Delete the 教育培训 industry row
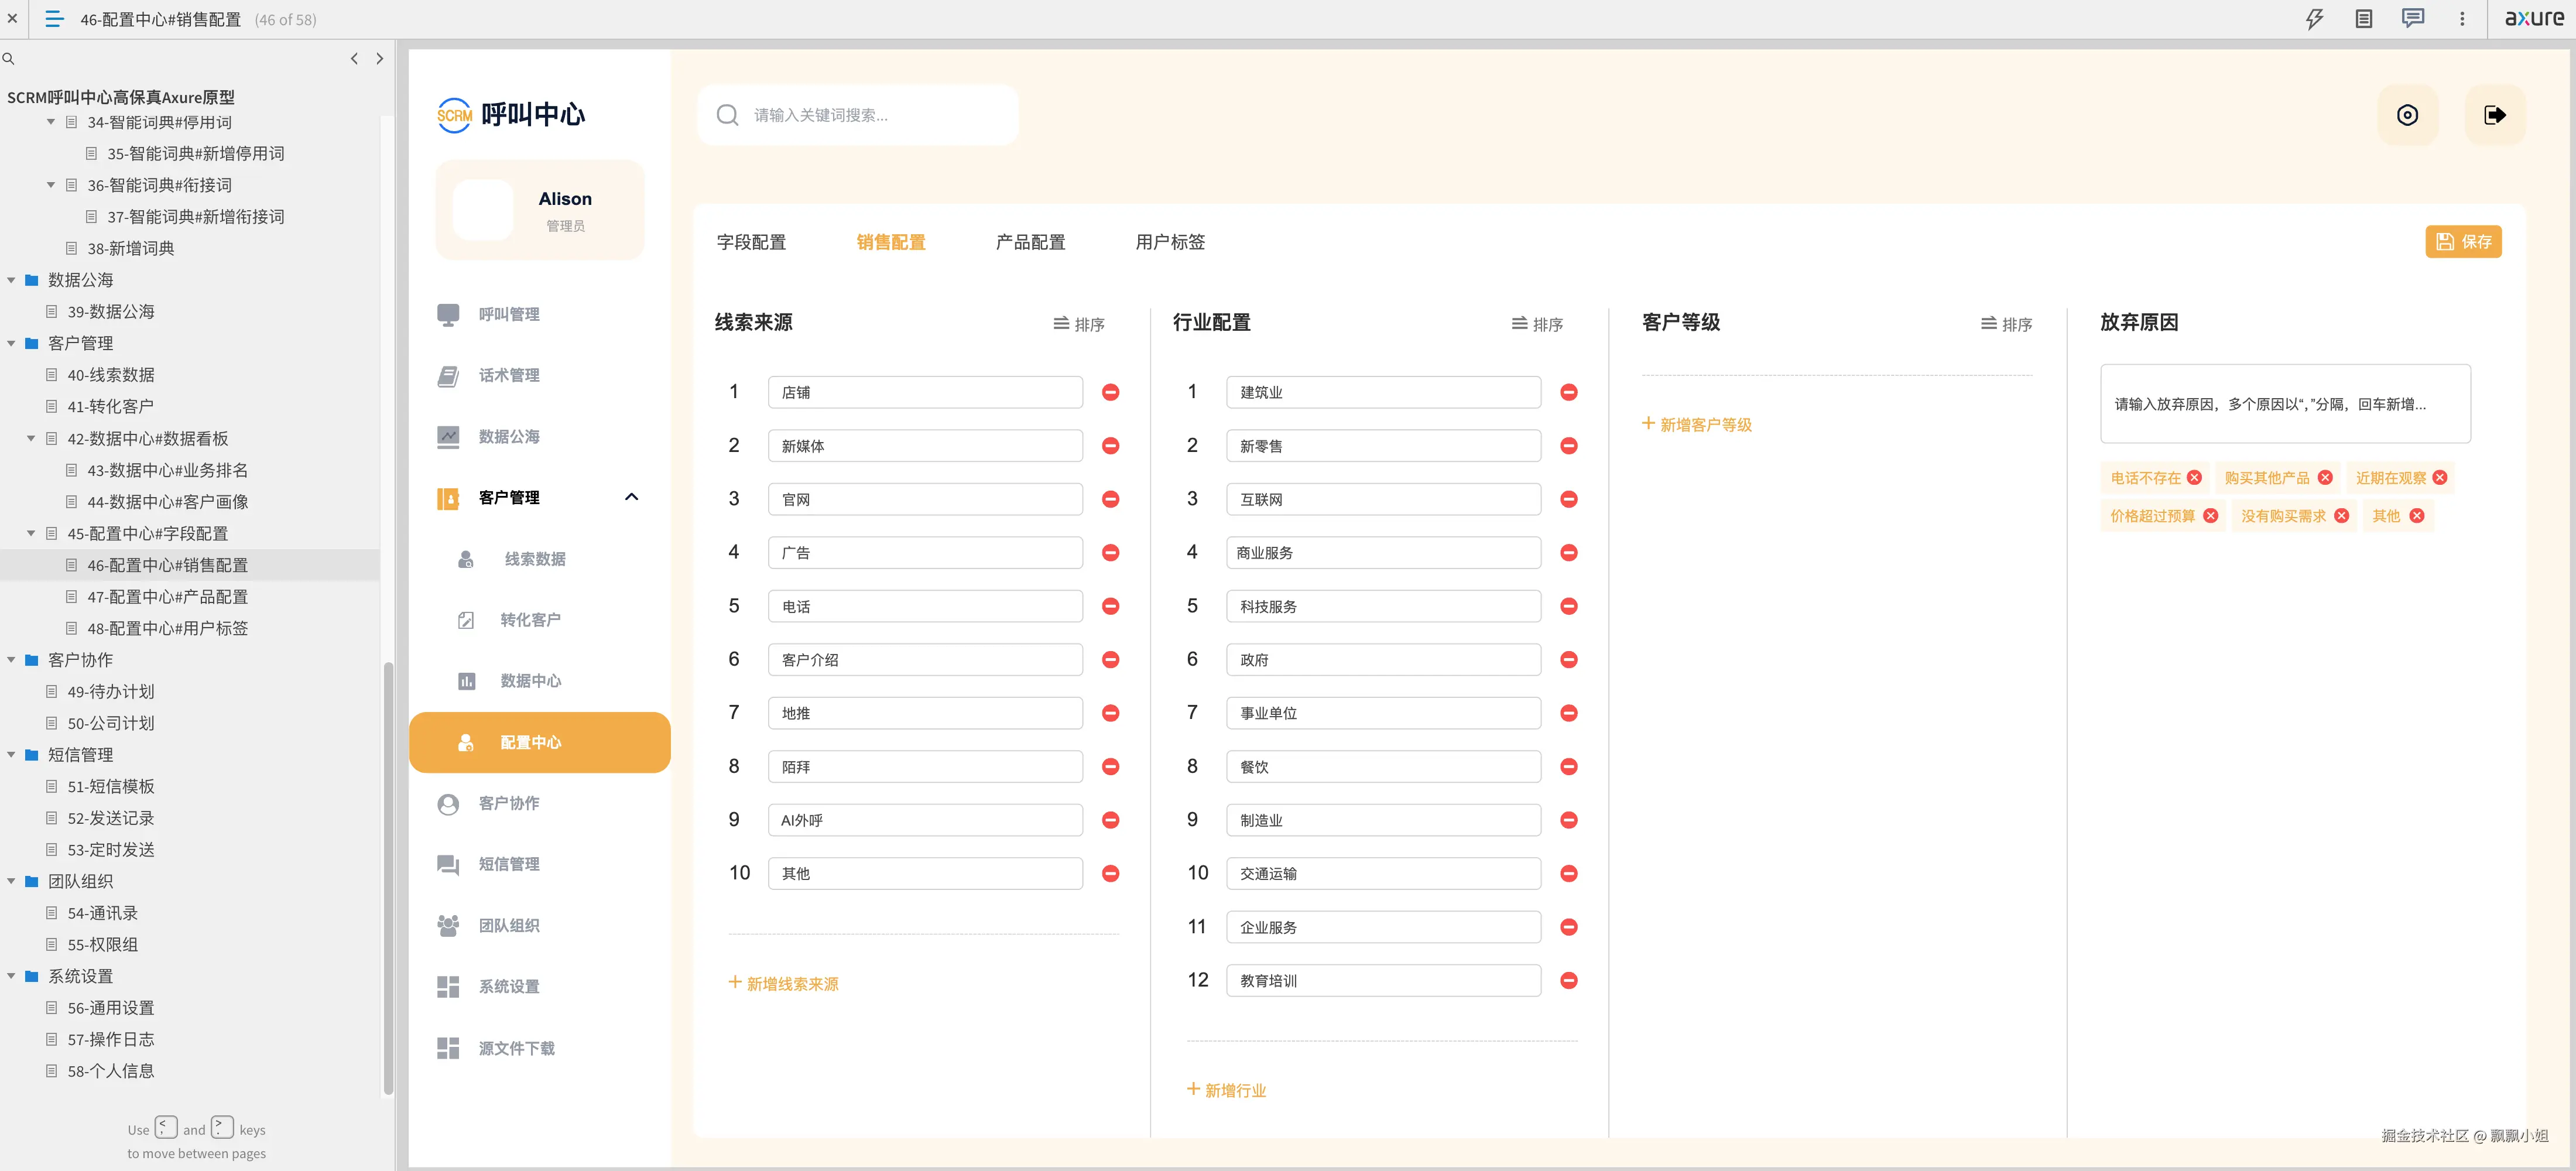 coord(1568,981)
